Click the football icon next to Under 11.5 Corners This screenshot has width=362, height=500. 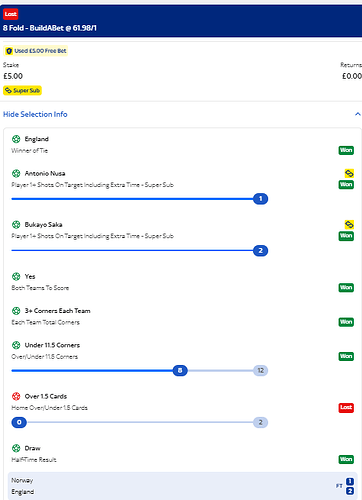tap(16, 345)
